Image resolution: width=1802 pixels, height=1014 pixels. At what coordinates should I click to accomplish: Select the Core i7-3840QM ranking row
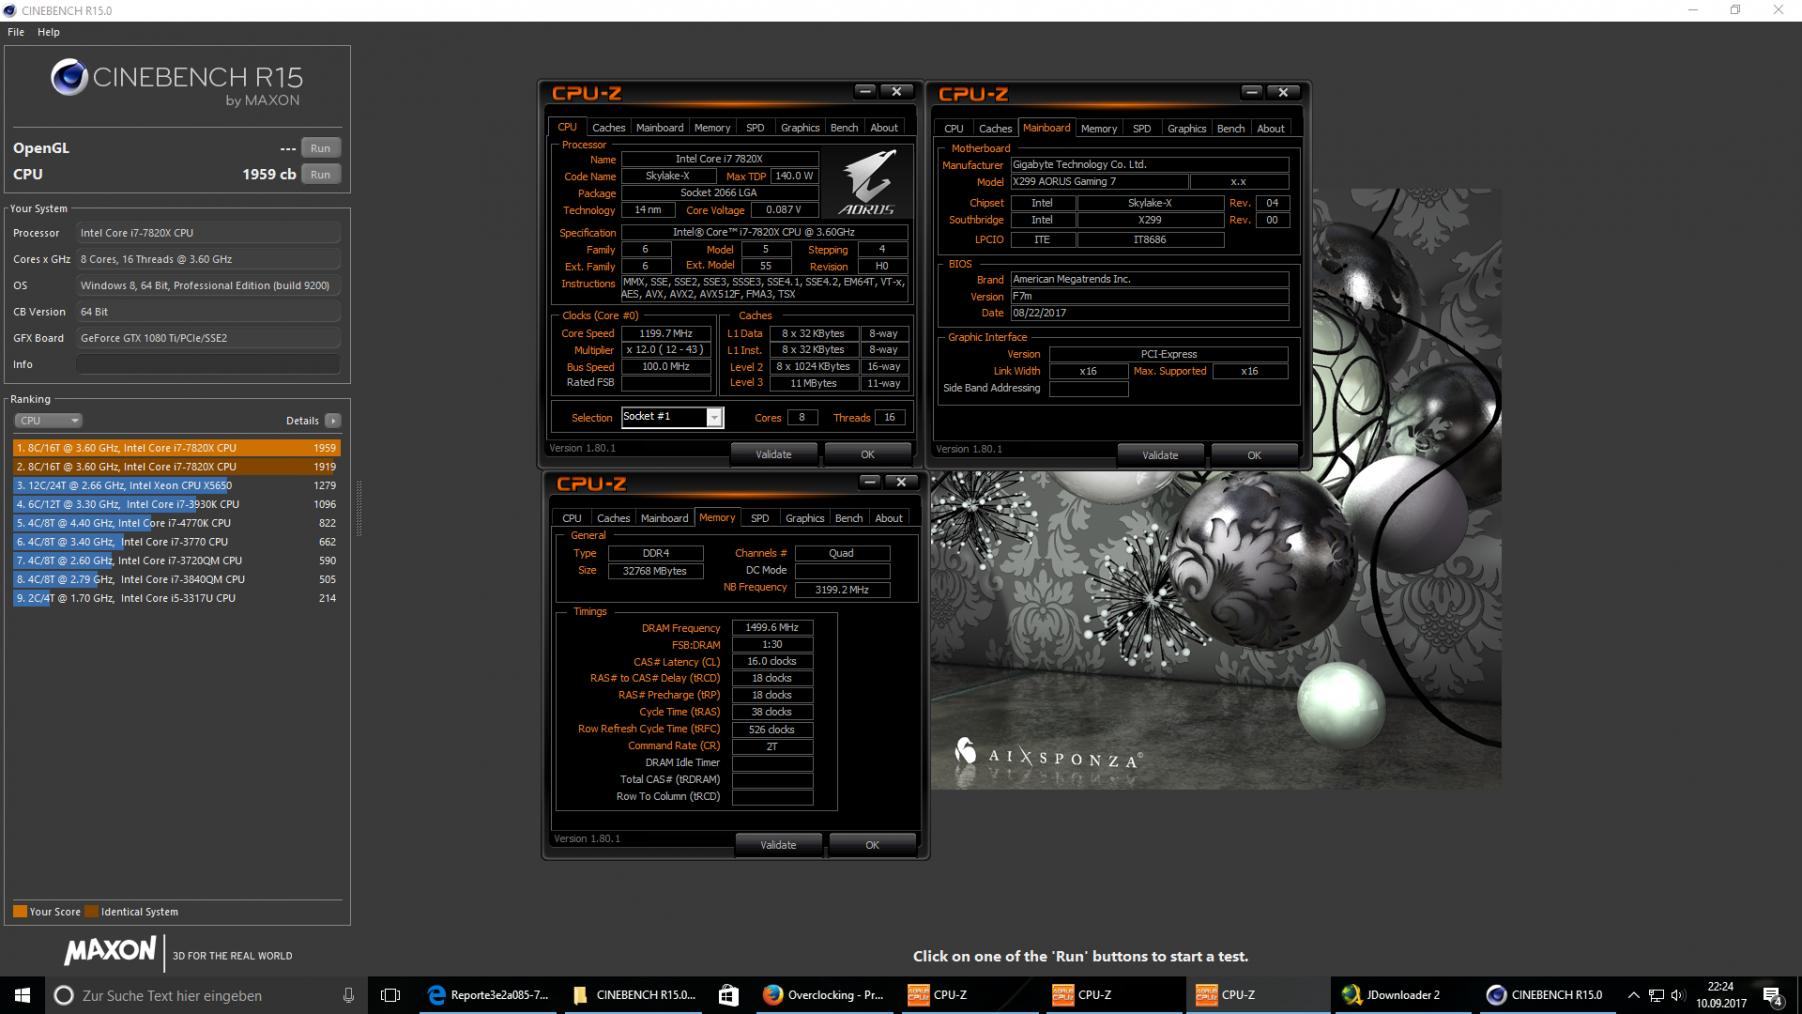coord(177,579)
